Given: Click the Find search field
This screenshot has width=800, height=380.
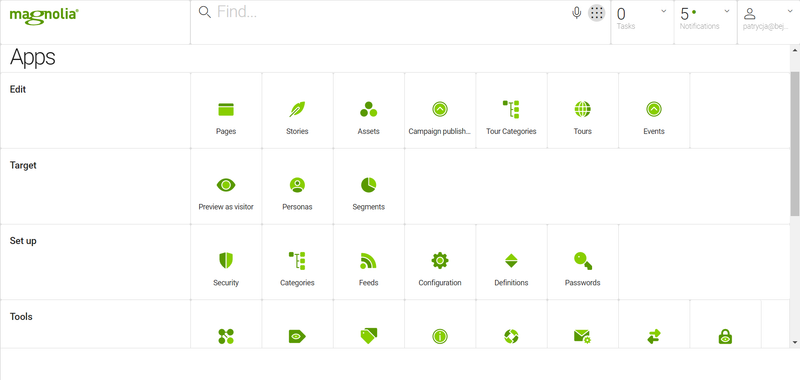Looking at the screenshot, I should 390,12.
